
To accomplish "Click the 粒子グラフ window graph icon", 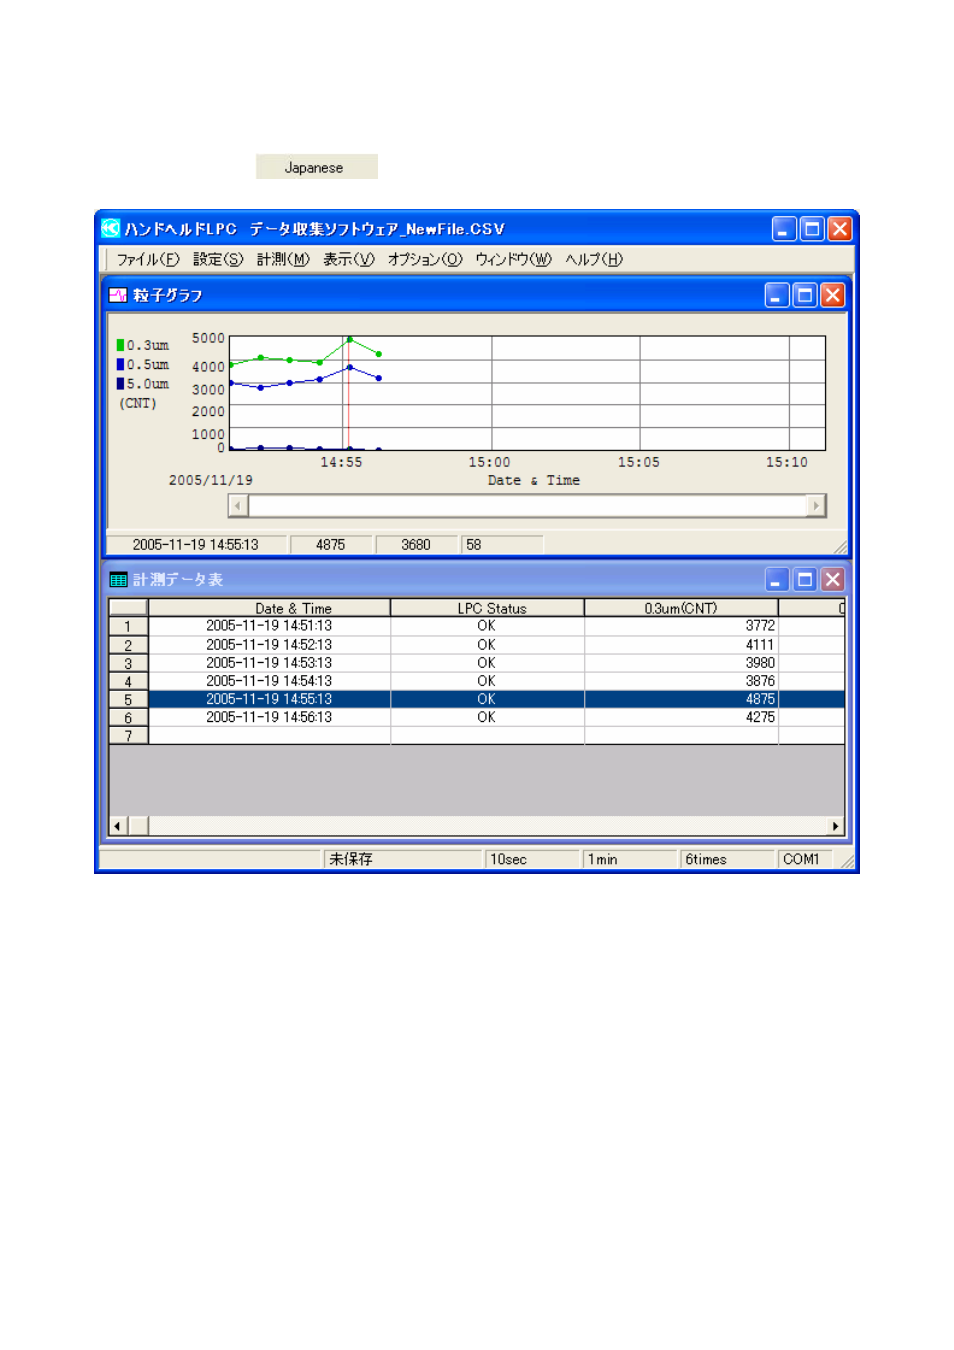I will click(x=118, y=295).
